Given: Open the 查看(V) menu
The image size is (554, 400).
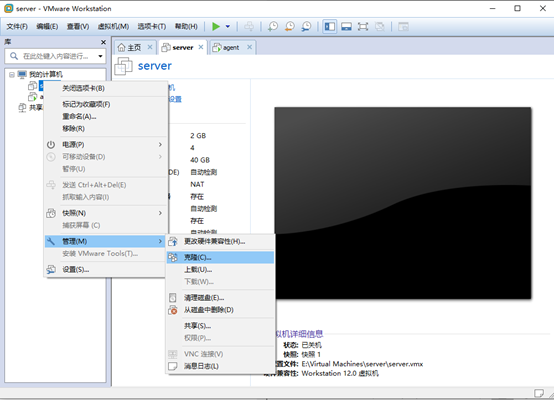Looking at the screenshot, I should [78, 27].
